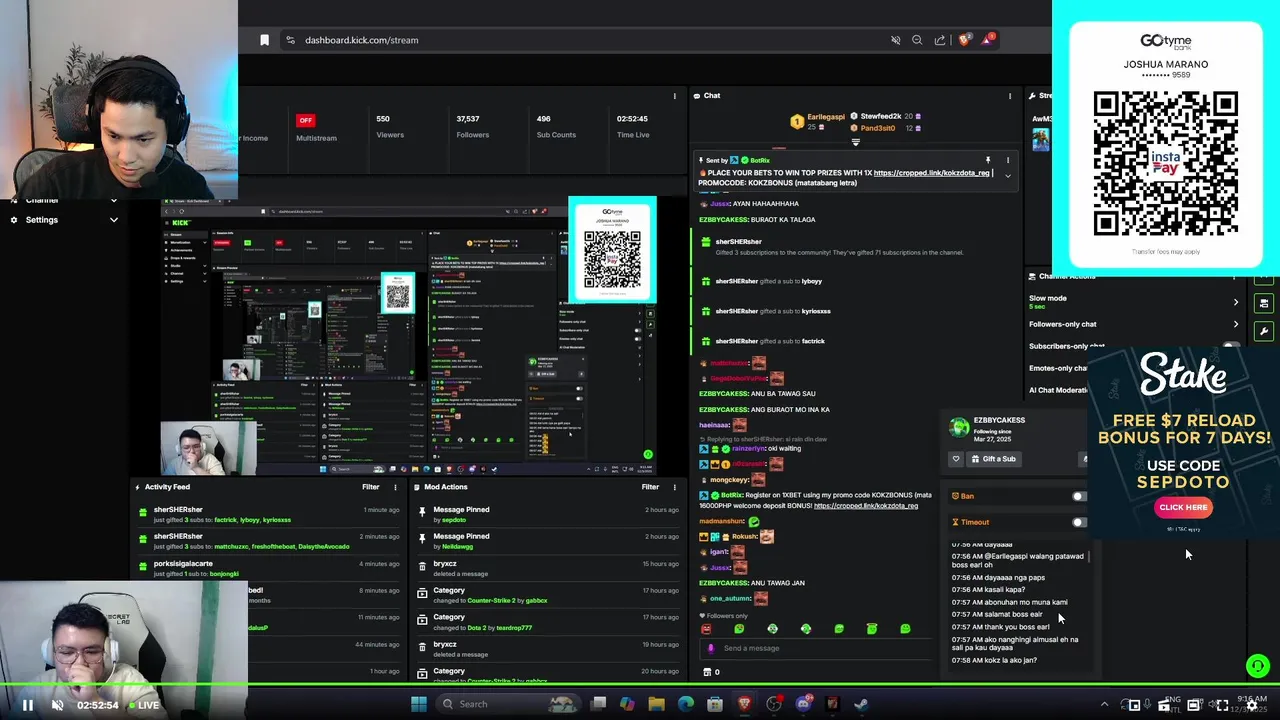
Task: Click the pin icon on BotRix pinned message
Action: coord(987,160)
